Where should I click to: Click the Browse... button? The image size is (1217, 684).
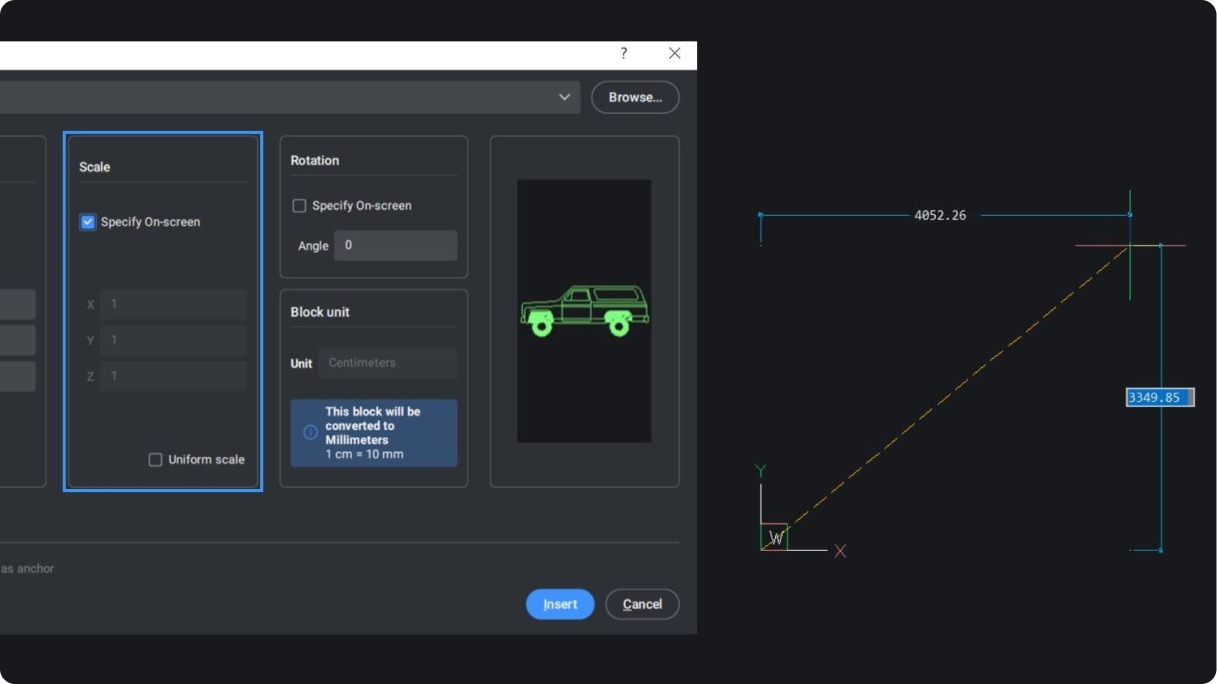point(635,97)
